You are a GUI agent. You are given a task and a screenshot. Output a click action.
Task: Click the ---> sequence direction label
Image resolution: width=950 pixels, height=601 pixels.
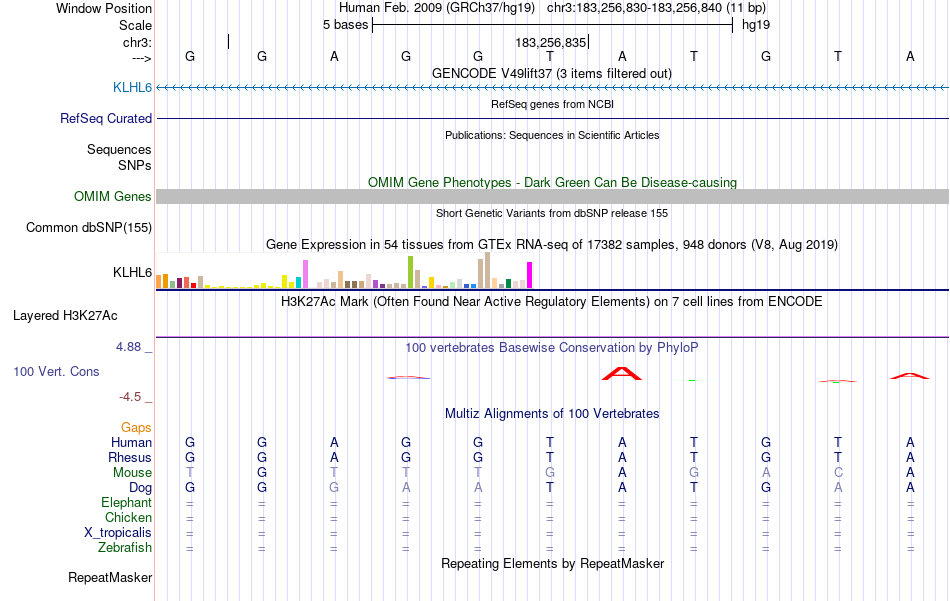click(x=141, y=58)
